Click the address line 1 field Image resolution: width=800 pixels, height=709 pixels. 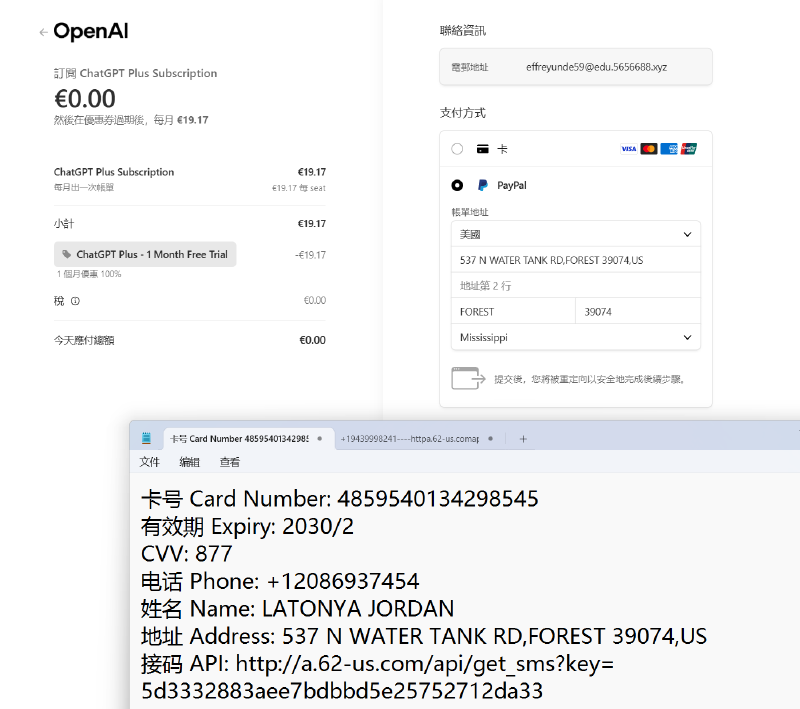point(576,260)
